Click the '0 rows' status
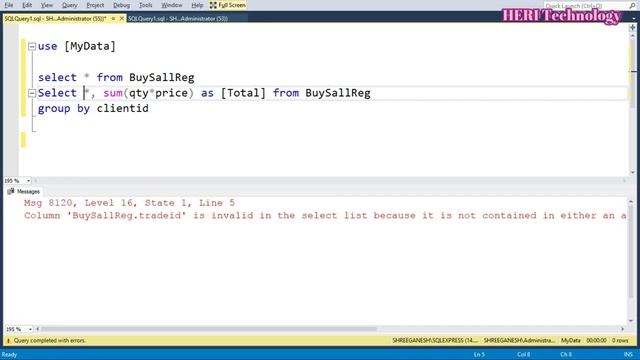 620,340
